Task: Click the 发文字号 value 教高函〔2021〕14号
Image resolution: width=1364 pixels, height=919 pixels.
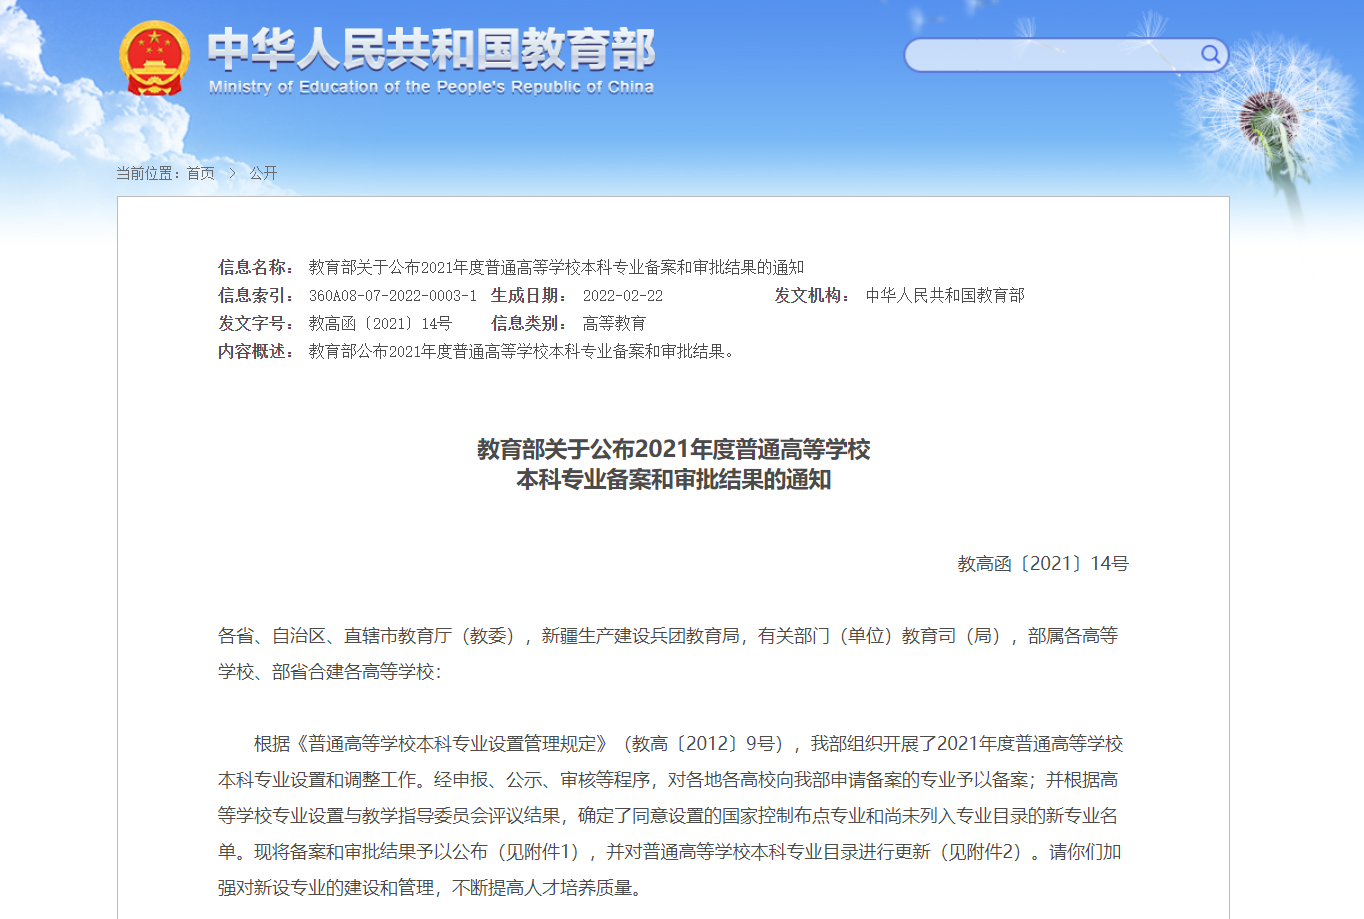Action: click(x=380, y=323)
